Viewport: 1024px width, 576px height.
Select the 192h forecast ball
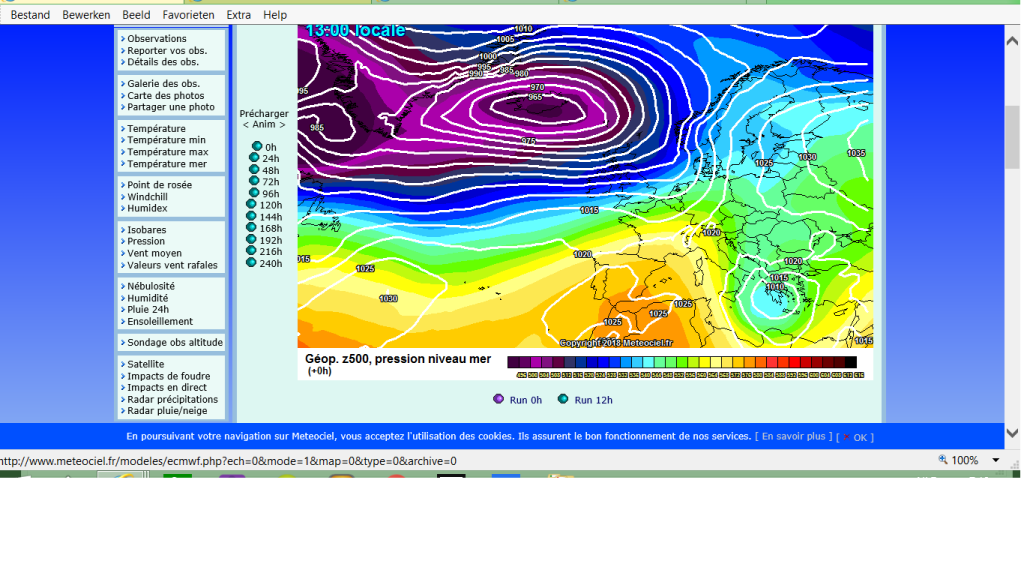click(x=251, y=240)
